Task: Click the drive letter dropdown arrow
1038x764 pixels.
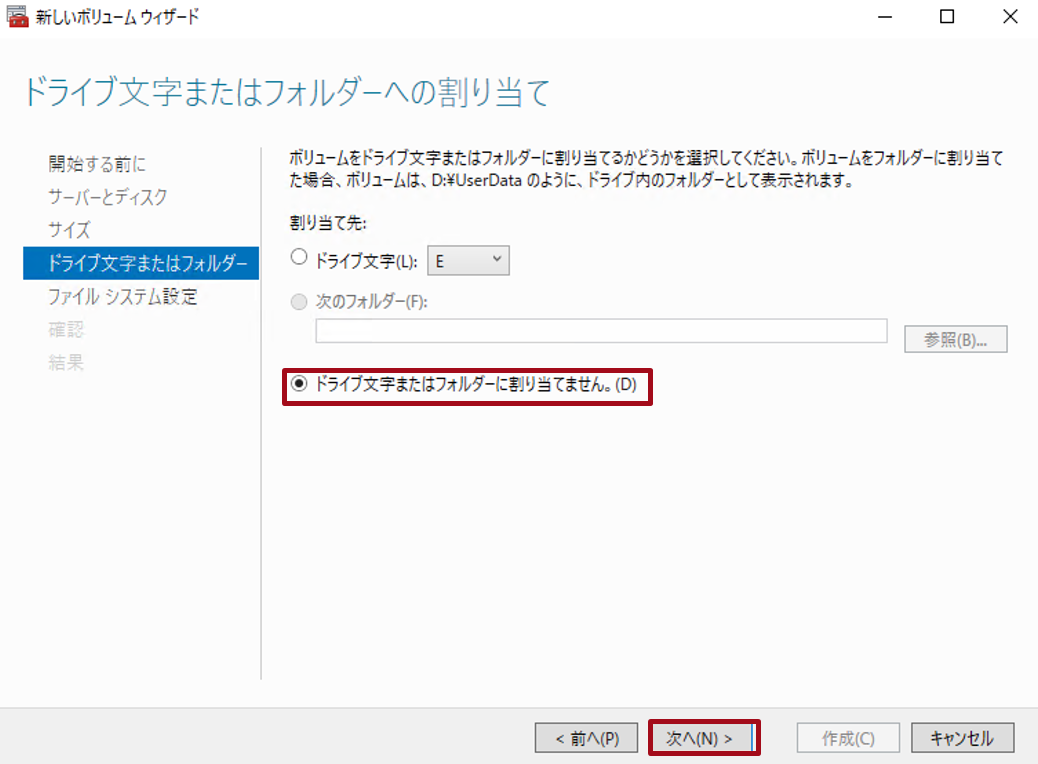Action: pyautogui.click(x=497, y=259)
